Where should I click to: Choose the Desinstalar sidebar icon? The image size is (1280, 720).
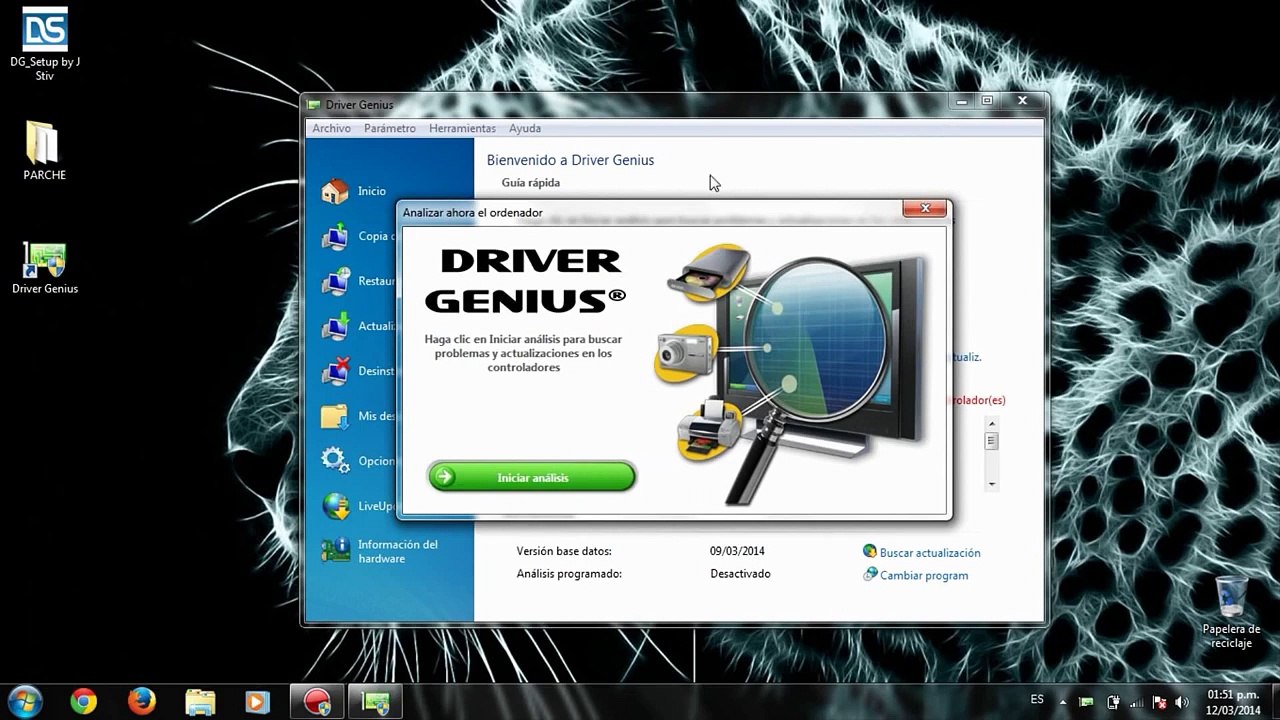pyautogui.click(x=335, y=371)
